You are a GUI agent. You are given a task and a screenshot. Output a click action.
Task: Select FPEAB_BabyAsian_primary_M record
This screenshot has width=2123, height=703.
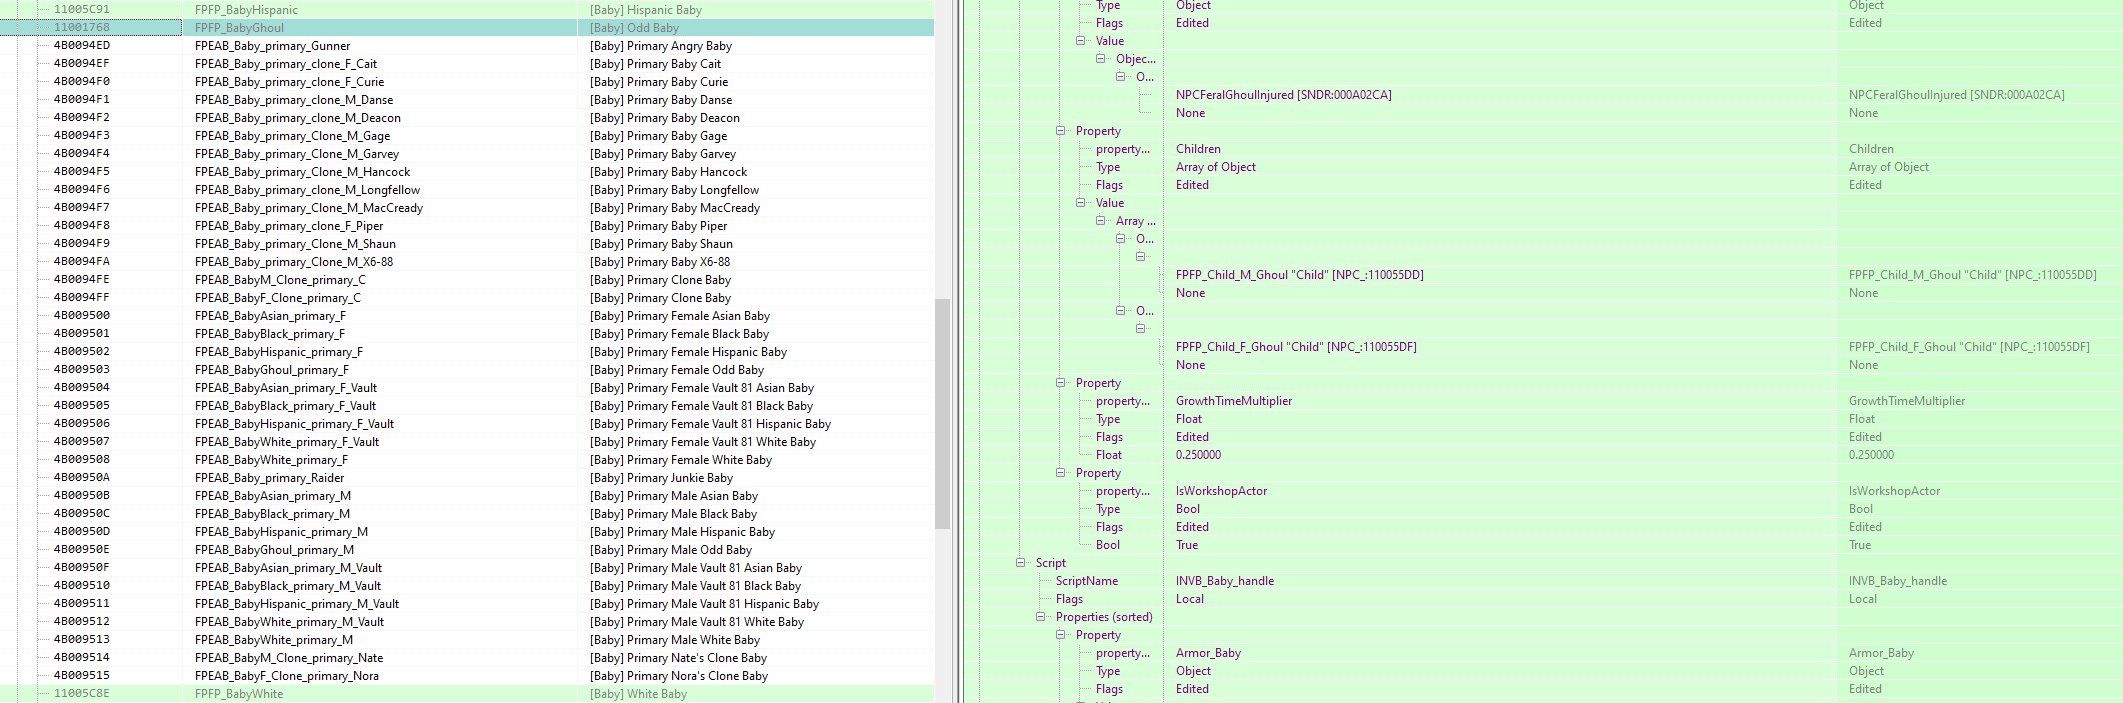(467, 496)
